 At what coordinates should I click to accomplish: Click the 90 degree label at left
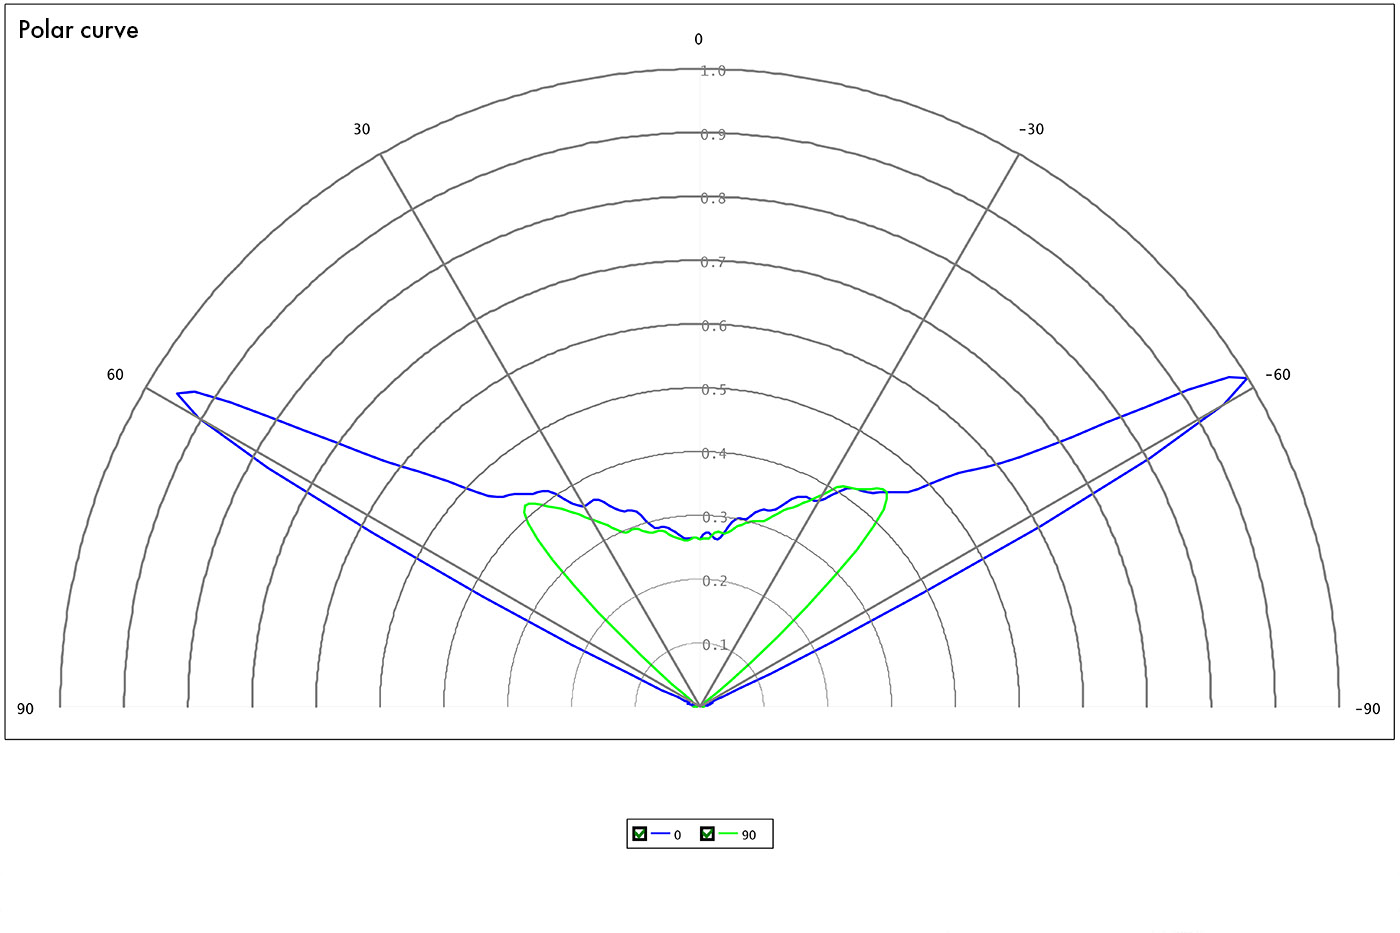[x=25, y=709]
